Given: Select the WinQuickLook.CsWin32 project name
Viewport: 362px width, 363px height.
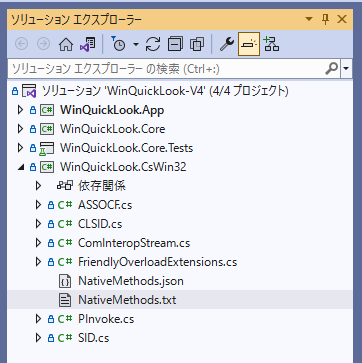Looking at the screenshot, I should (123, 167).
